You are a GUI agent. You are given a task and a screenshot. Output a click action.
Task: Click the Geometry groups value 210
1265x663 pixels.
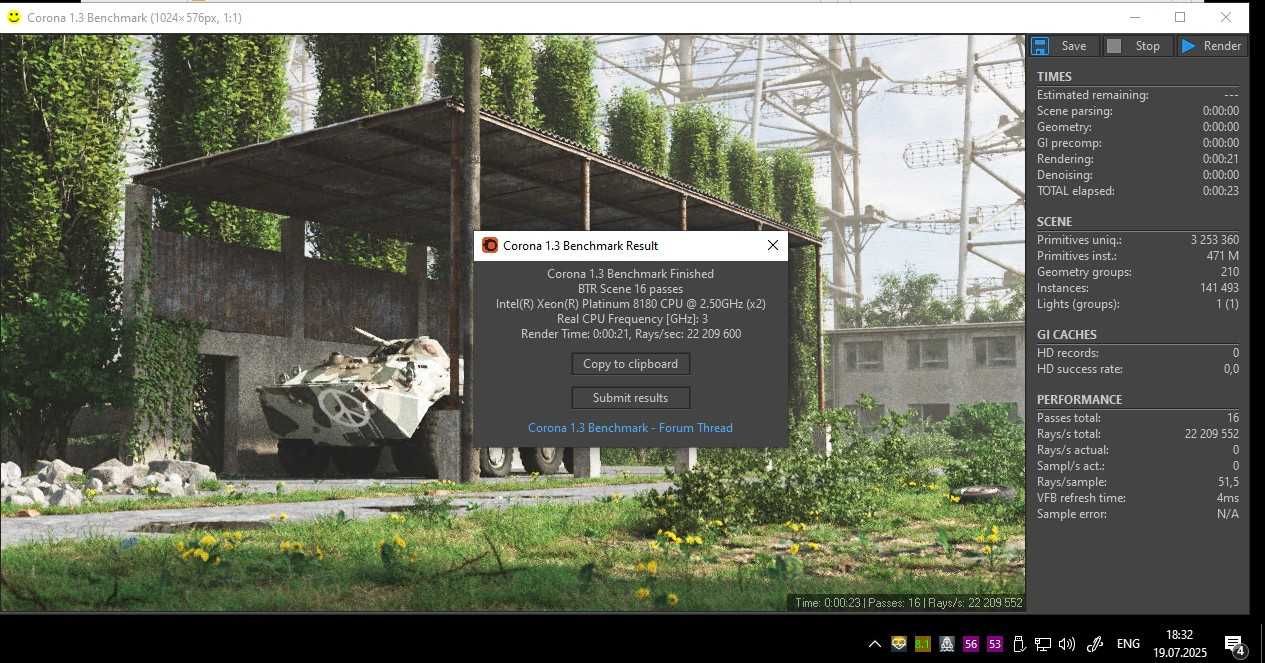click(1229, 272)
